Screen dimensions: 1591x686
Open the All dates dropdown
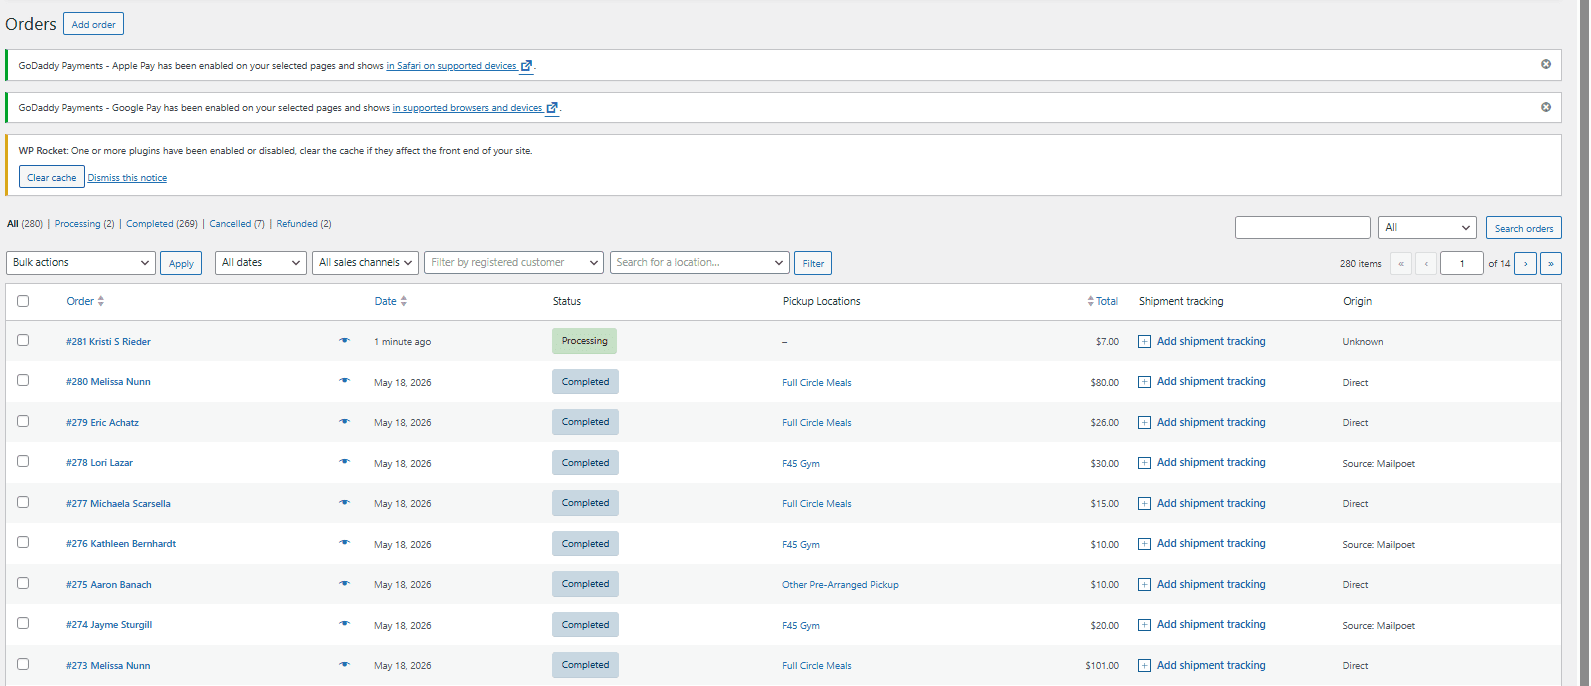(260, 262)
